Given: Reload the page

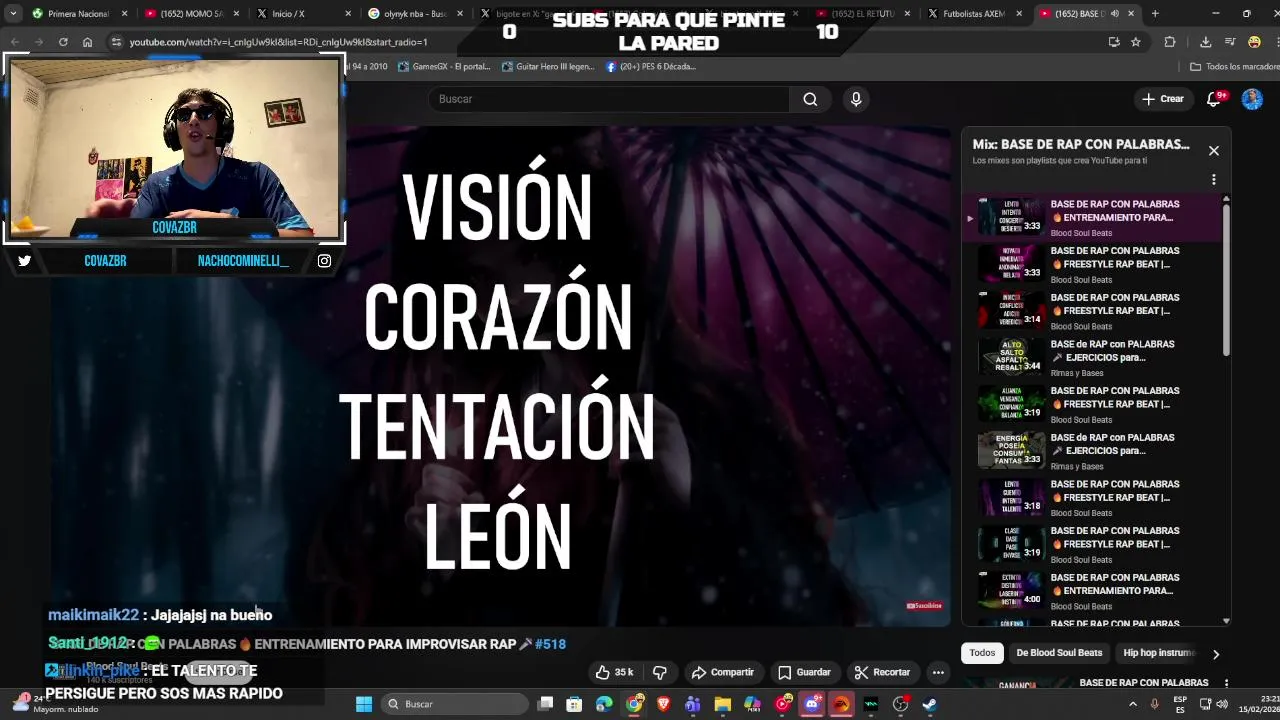Looking at the screenshot, I should [x=63, y=42].
